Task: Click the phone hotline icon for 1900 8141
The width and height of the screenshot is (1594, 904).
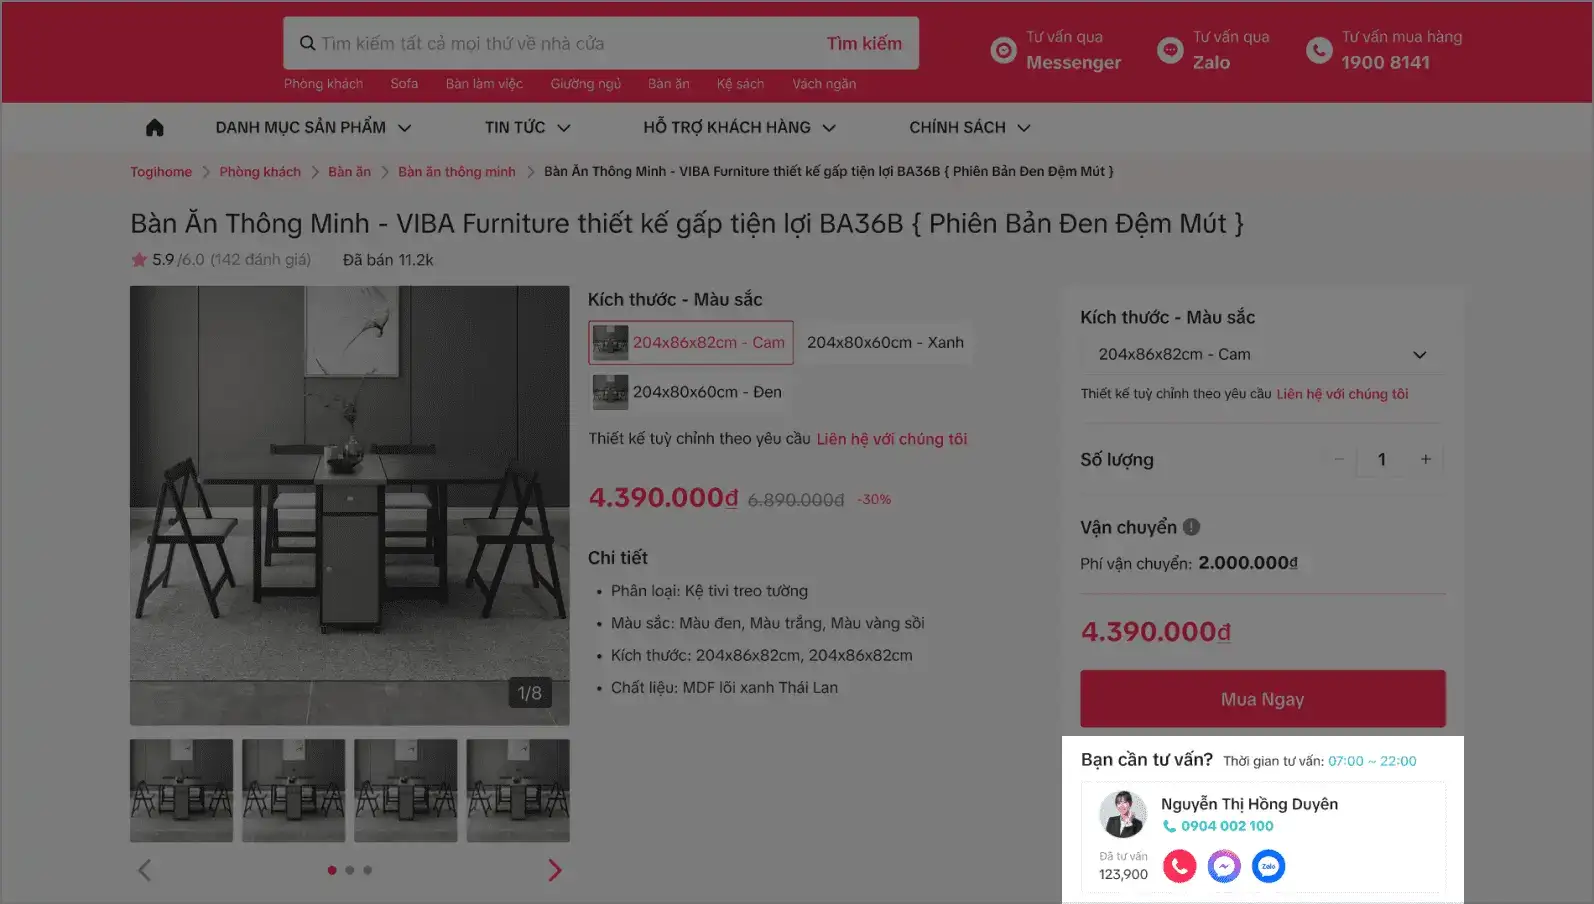Action: coord(1319,50)
